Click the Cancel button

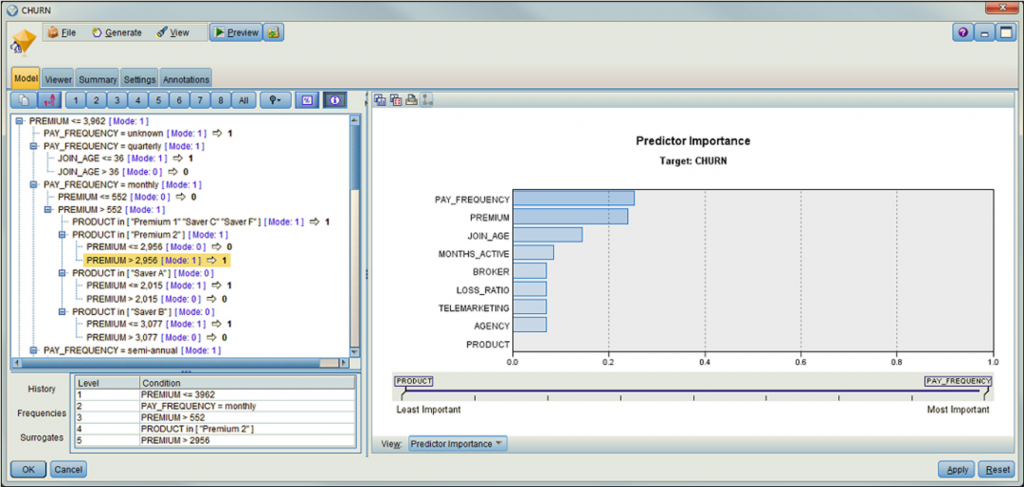(68, 469)
